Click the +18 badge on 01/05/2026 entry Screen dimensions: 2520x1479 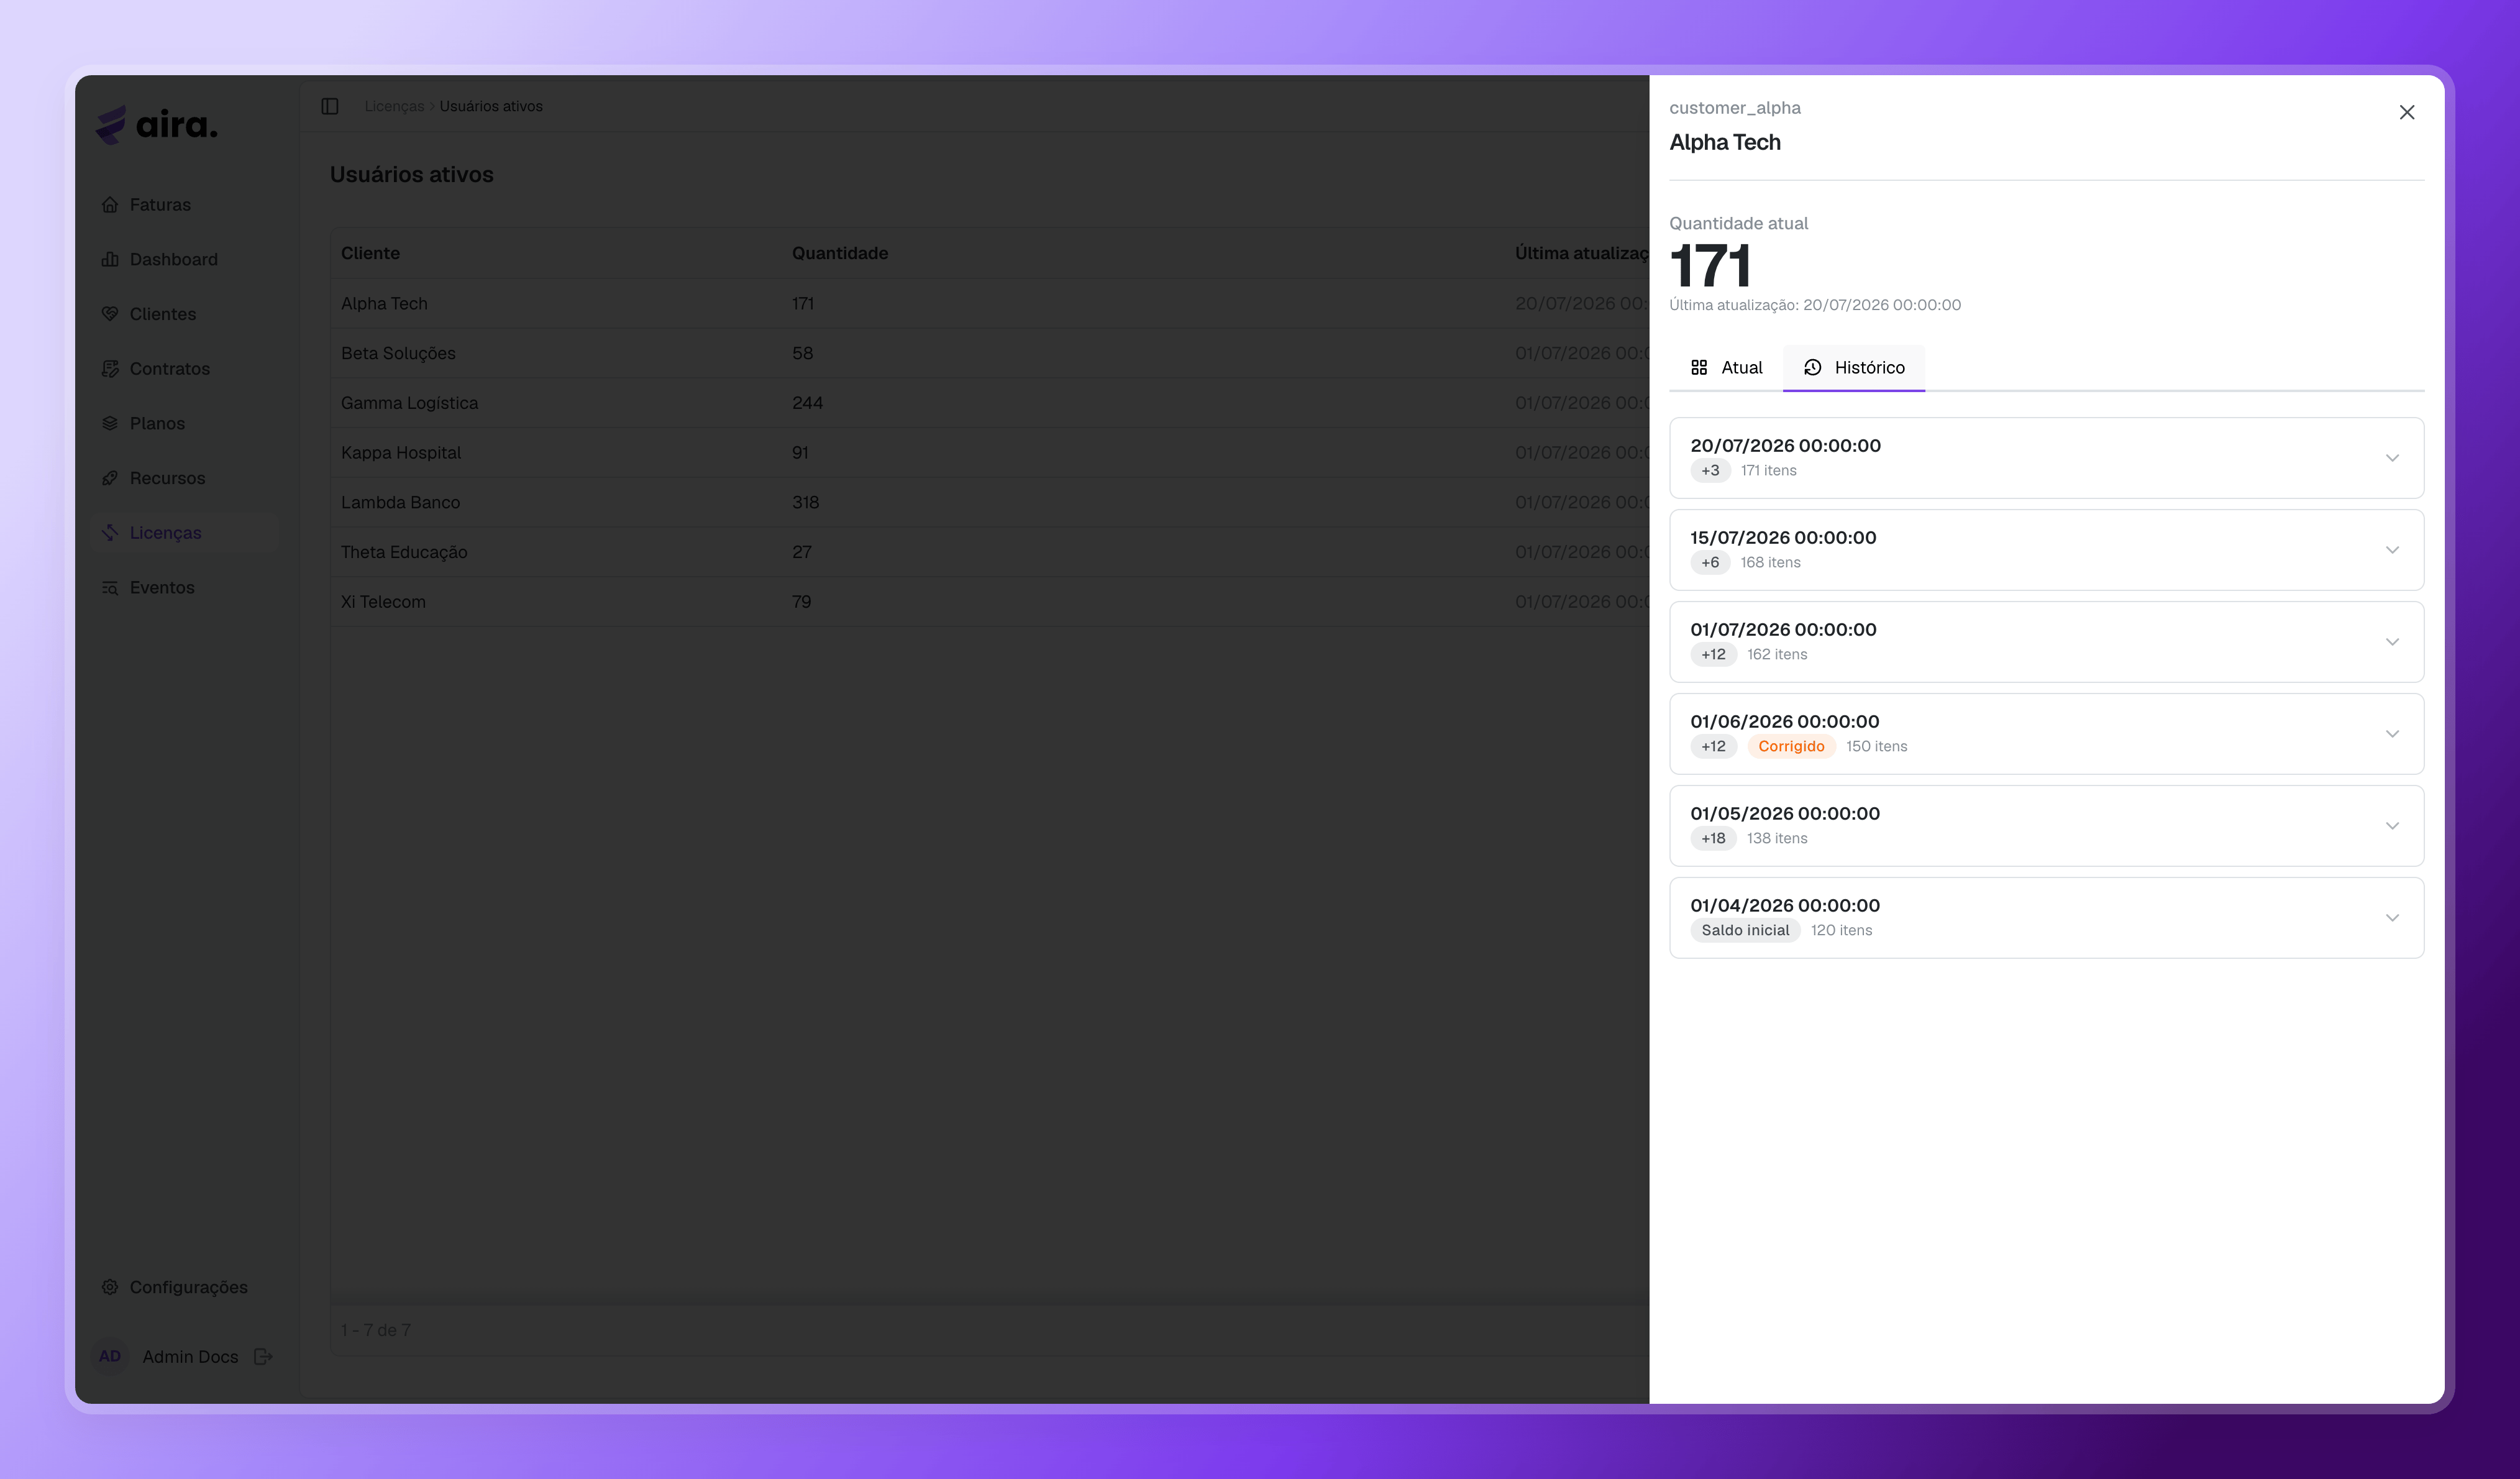coord(1713,838)
